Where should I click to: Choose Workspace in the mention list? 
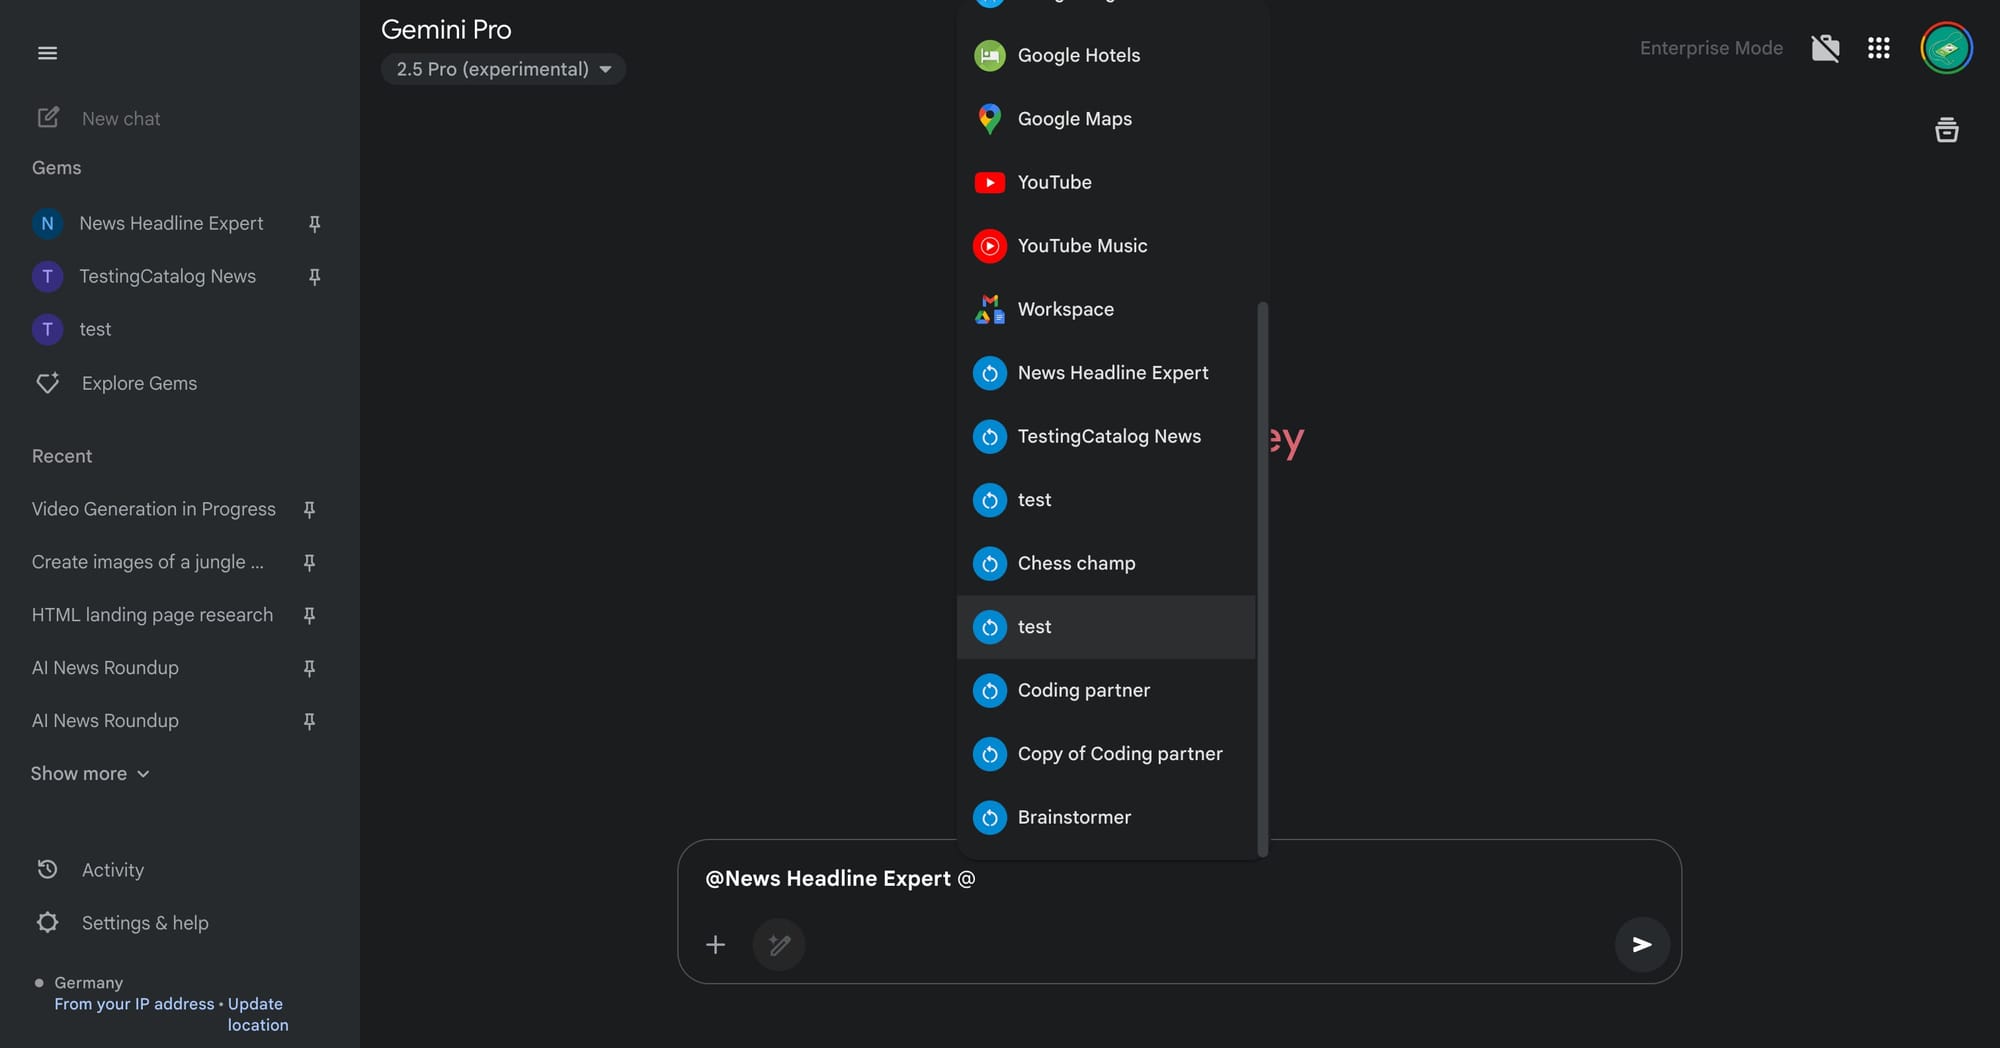pos(1106,310)
